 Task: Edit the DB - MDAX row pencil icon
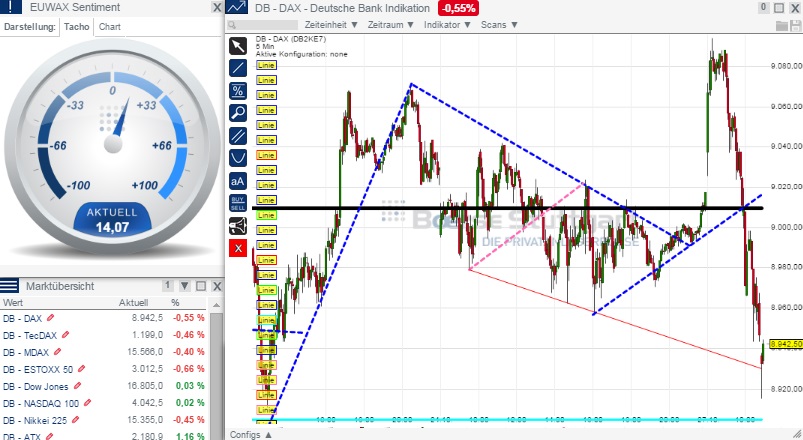[x=57, y=352]
